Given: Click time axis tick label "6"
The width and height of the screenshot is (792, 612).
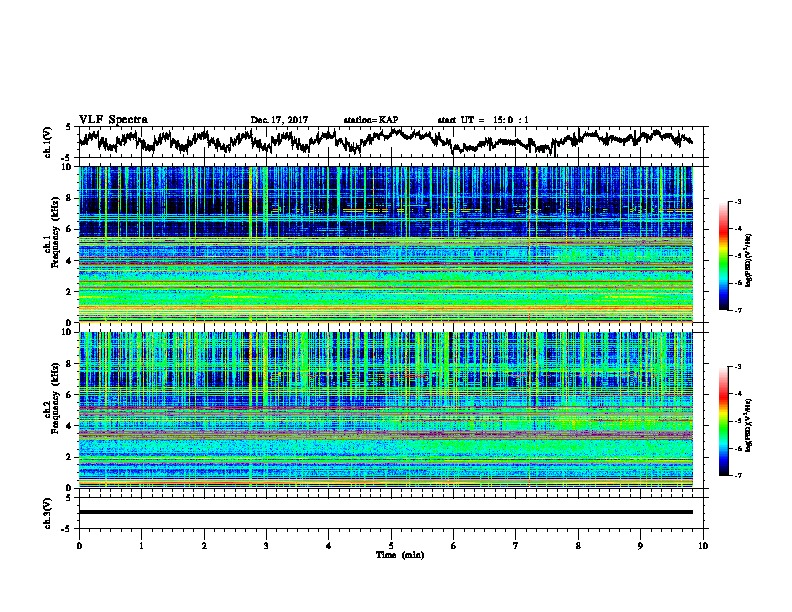Looking at the screenshot, I should (453, 546).
